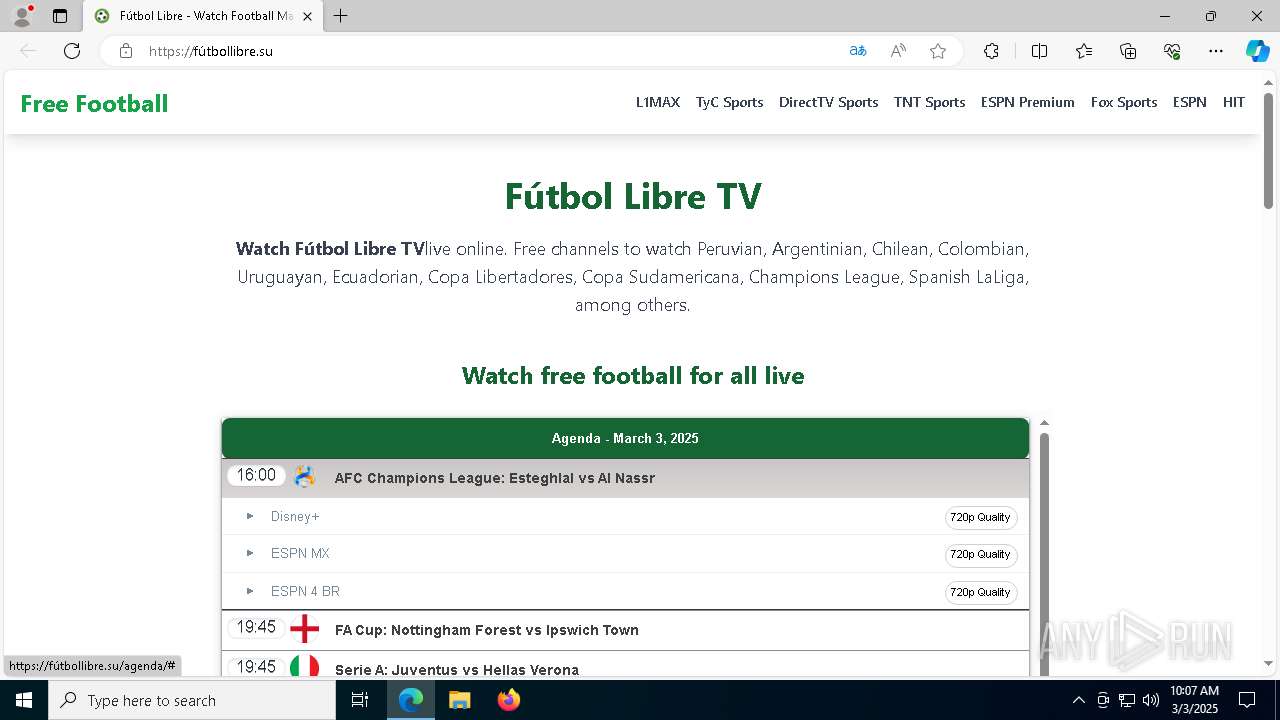
Task: Toggle the Split screen icon
Action: pos(1039,51)
